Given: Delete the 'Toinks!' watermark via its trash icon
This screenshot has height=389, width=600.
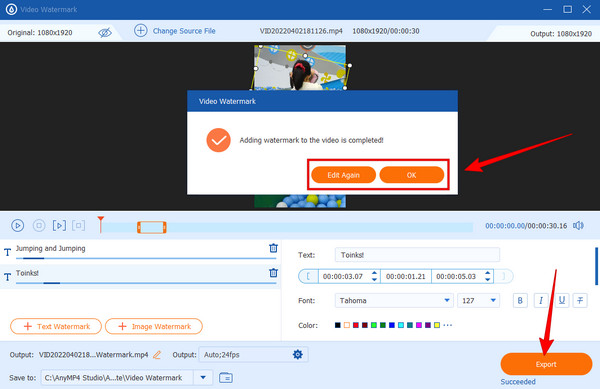Looking at the screenshot, I should [x=273, y=273].
